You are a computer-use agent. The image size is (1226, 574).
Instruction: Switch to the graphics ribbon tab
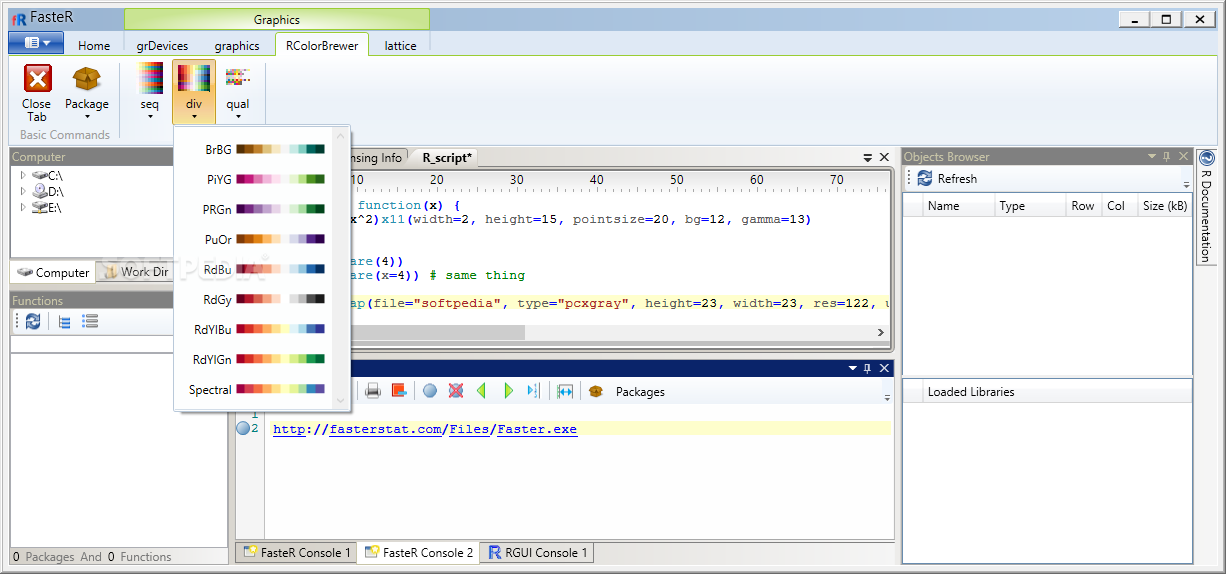pos(237,45)
